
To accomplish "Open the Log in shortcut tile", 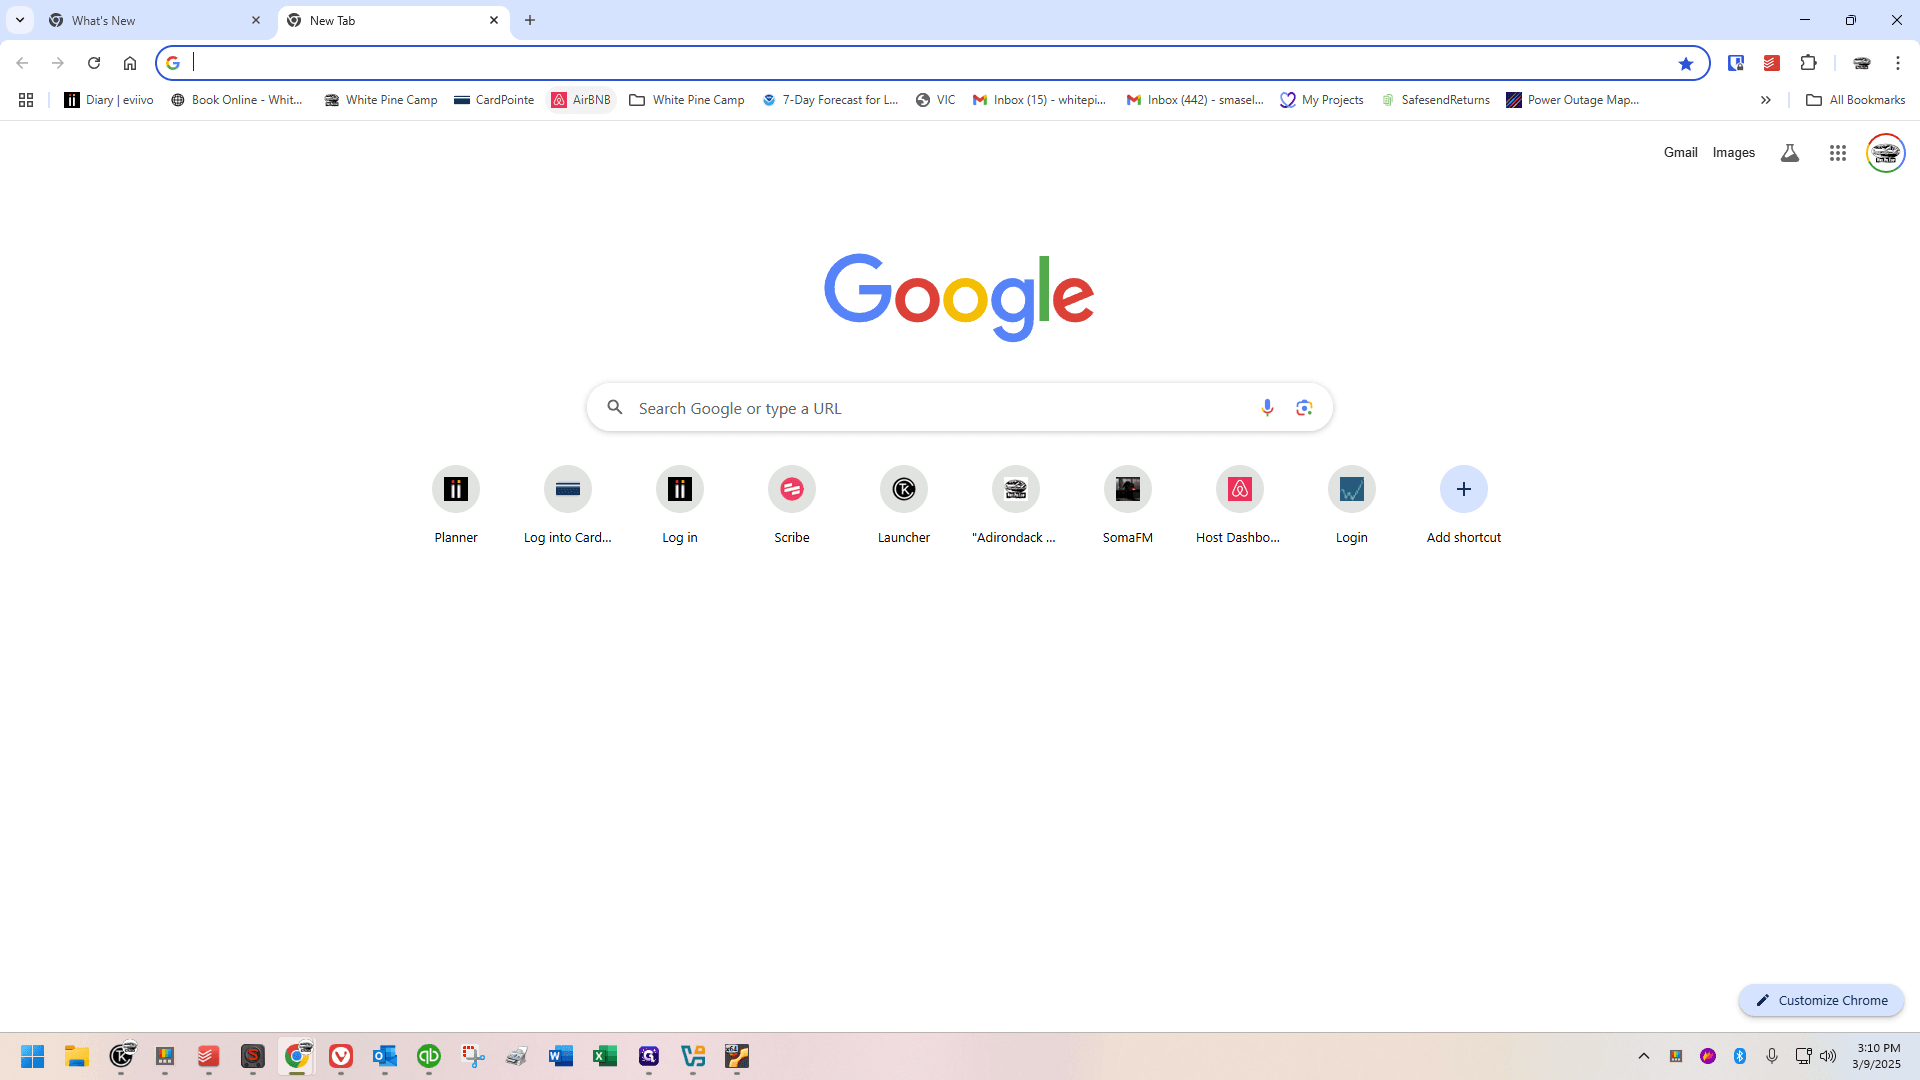I will click(680, 506).
